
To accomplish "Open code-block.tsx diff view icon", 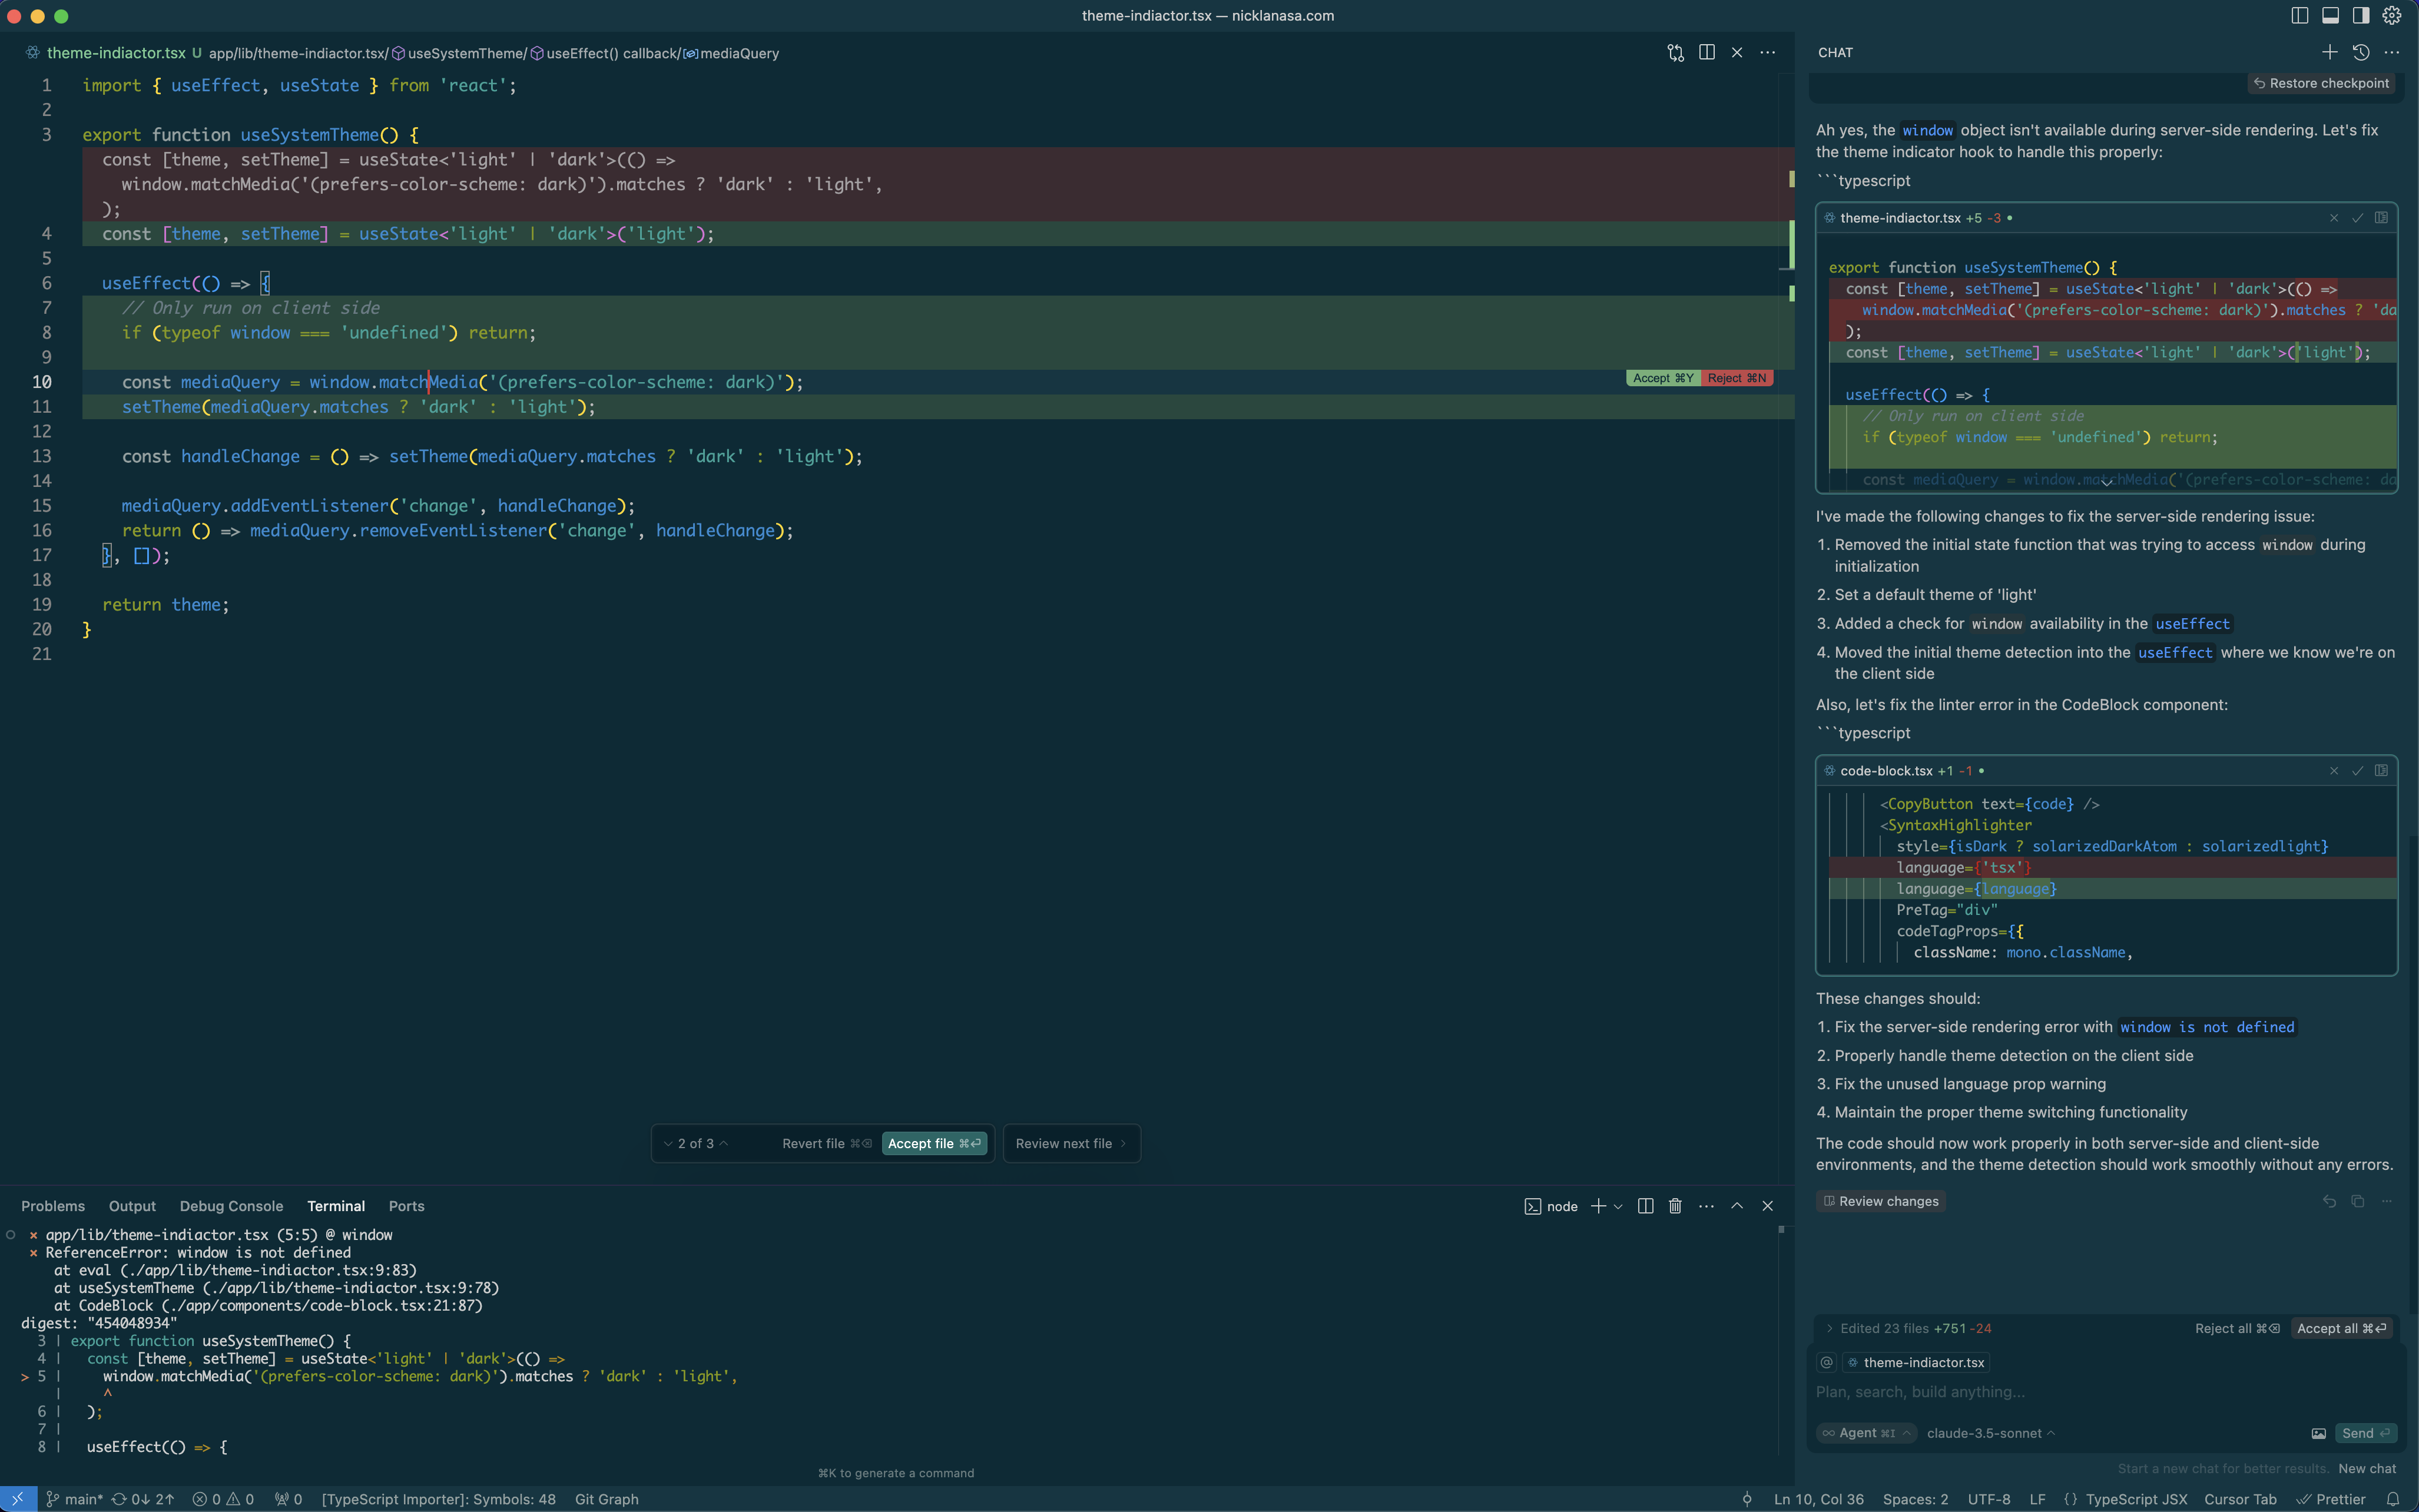I will [2381, 770].
